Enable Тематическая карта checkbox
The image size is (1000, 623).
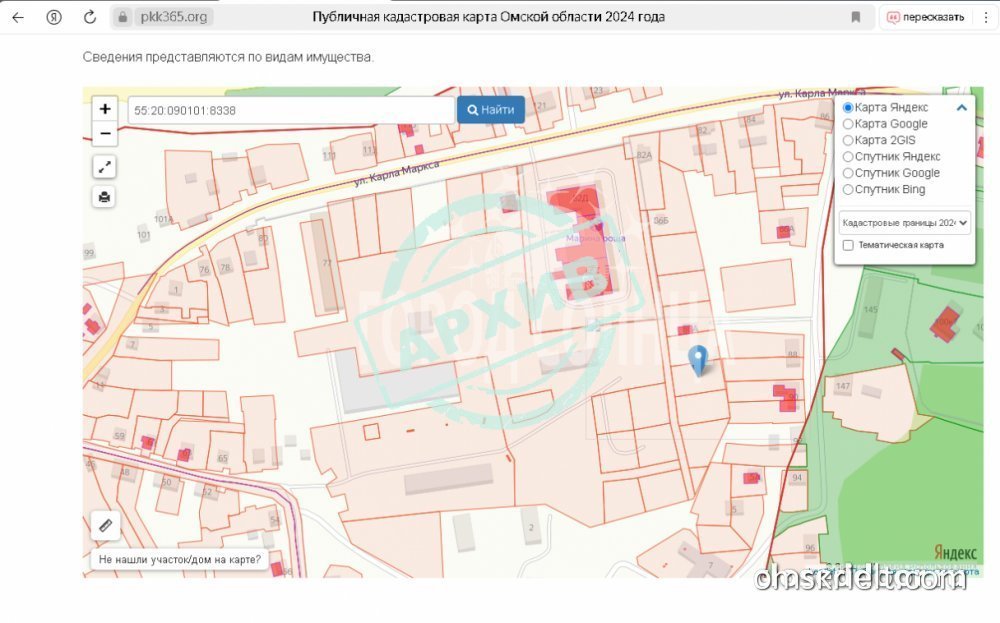point(848,245)
